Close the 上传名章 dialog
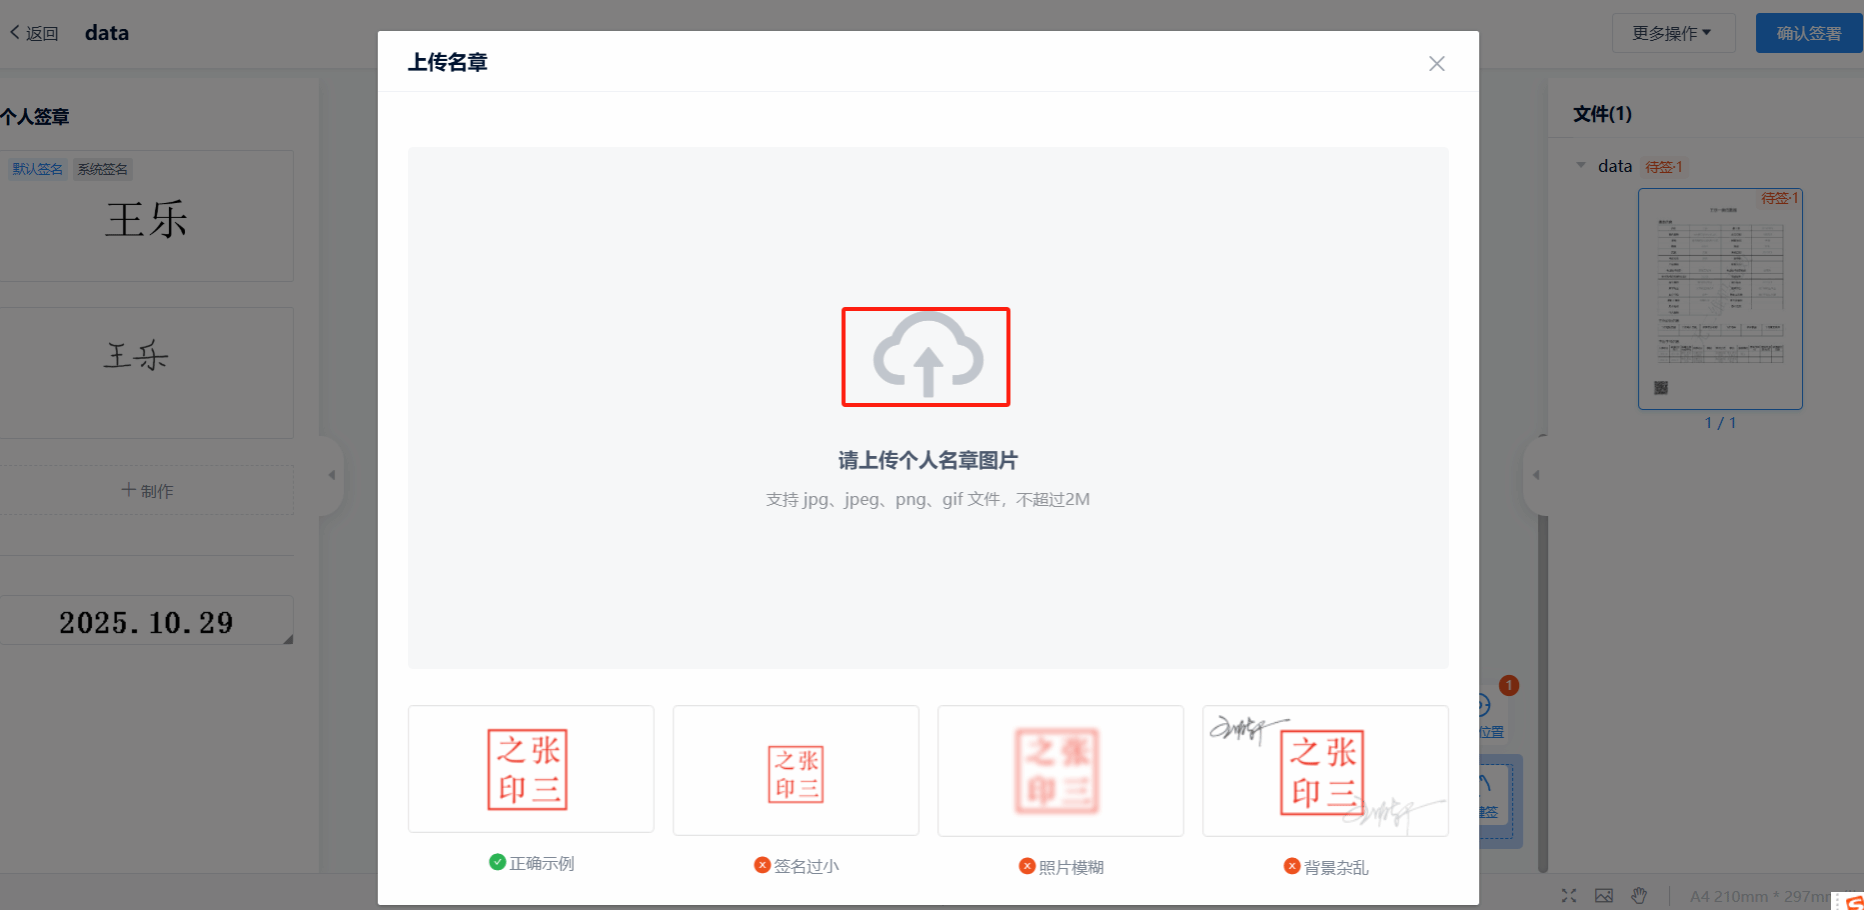This screenshot has height=910, width=1864. click(x=1437, y=64)
